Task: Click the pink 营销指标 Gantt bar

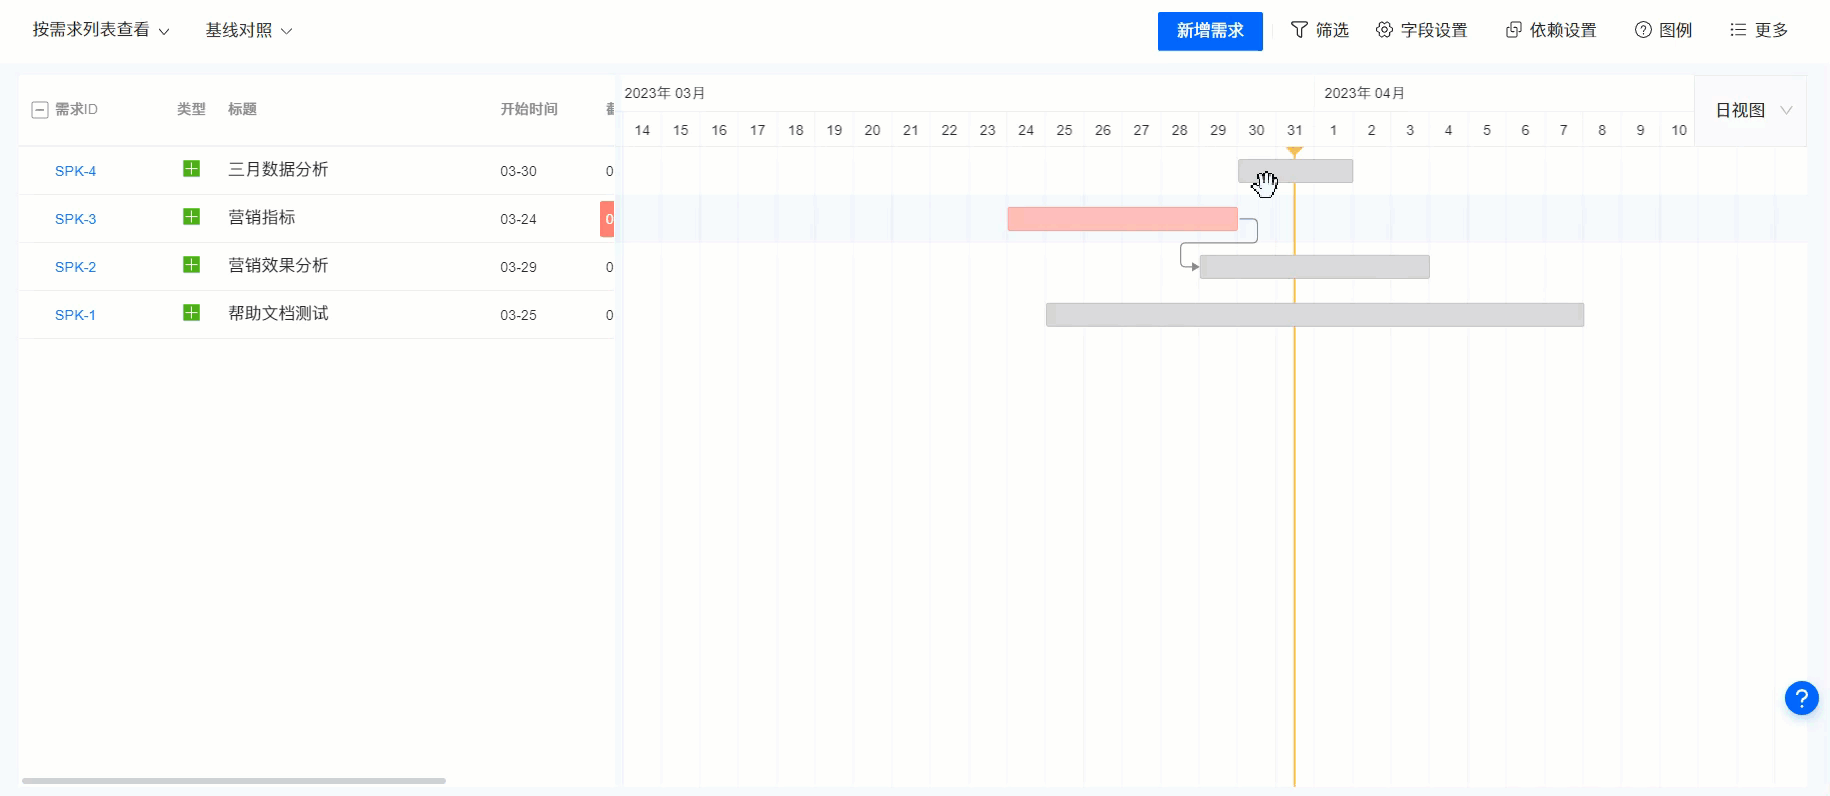Action: [1122, 219]
